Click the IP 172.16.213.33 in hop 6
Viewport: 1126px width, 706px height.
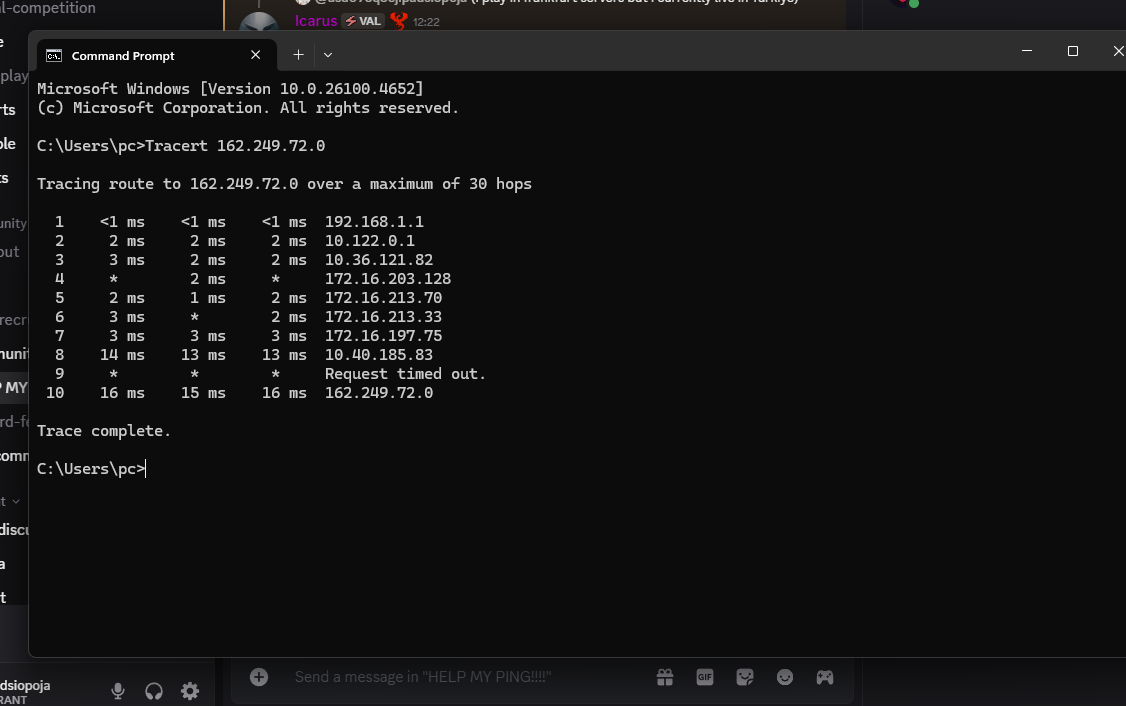point(383,317)
